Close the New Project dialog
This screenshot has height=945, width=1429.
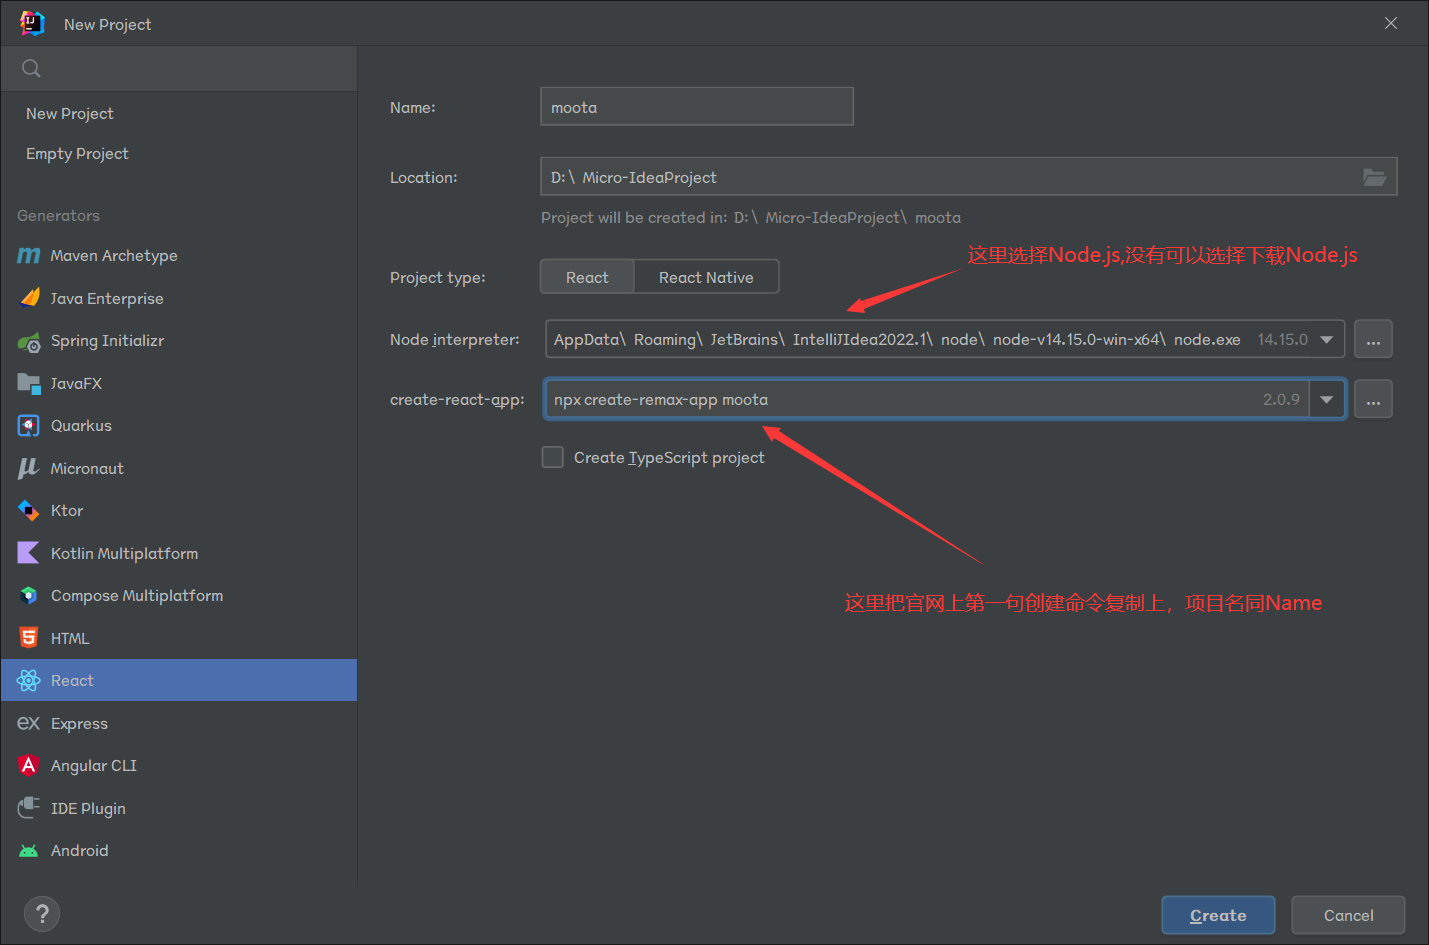click(x=1391, y=23)
